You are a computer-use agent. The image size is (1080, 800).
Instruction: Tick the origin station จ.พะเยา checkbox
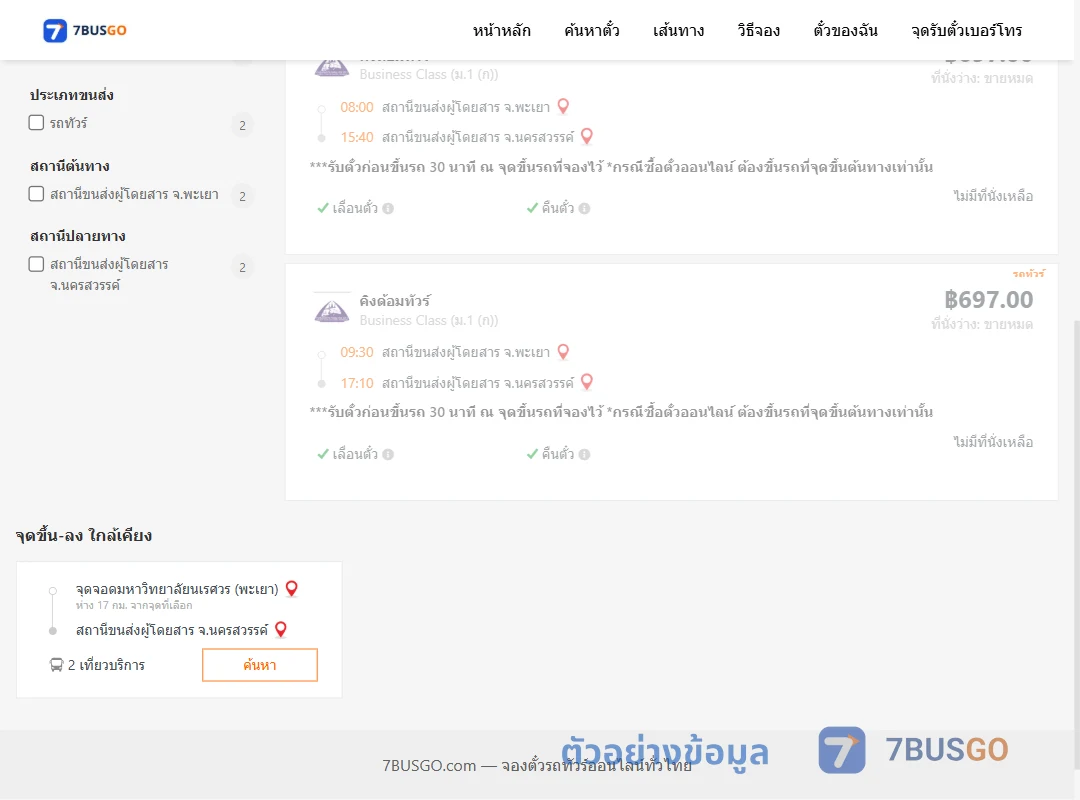coord(37,194)
